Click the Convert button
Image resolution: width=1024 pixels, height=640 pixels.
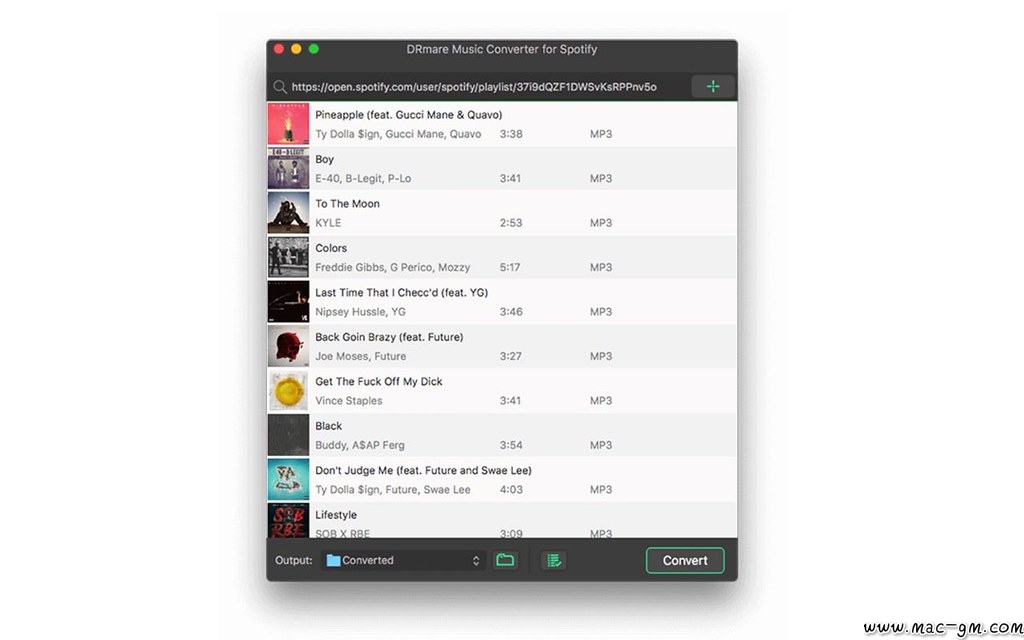[685, 560]
